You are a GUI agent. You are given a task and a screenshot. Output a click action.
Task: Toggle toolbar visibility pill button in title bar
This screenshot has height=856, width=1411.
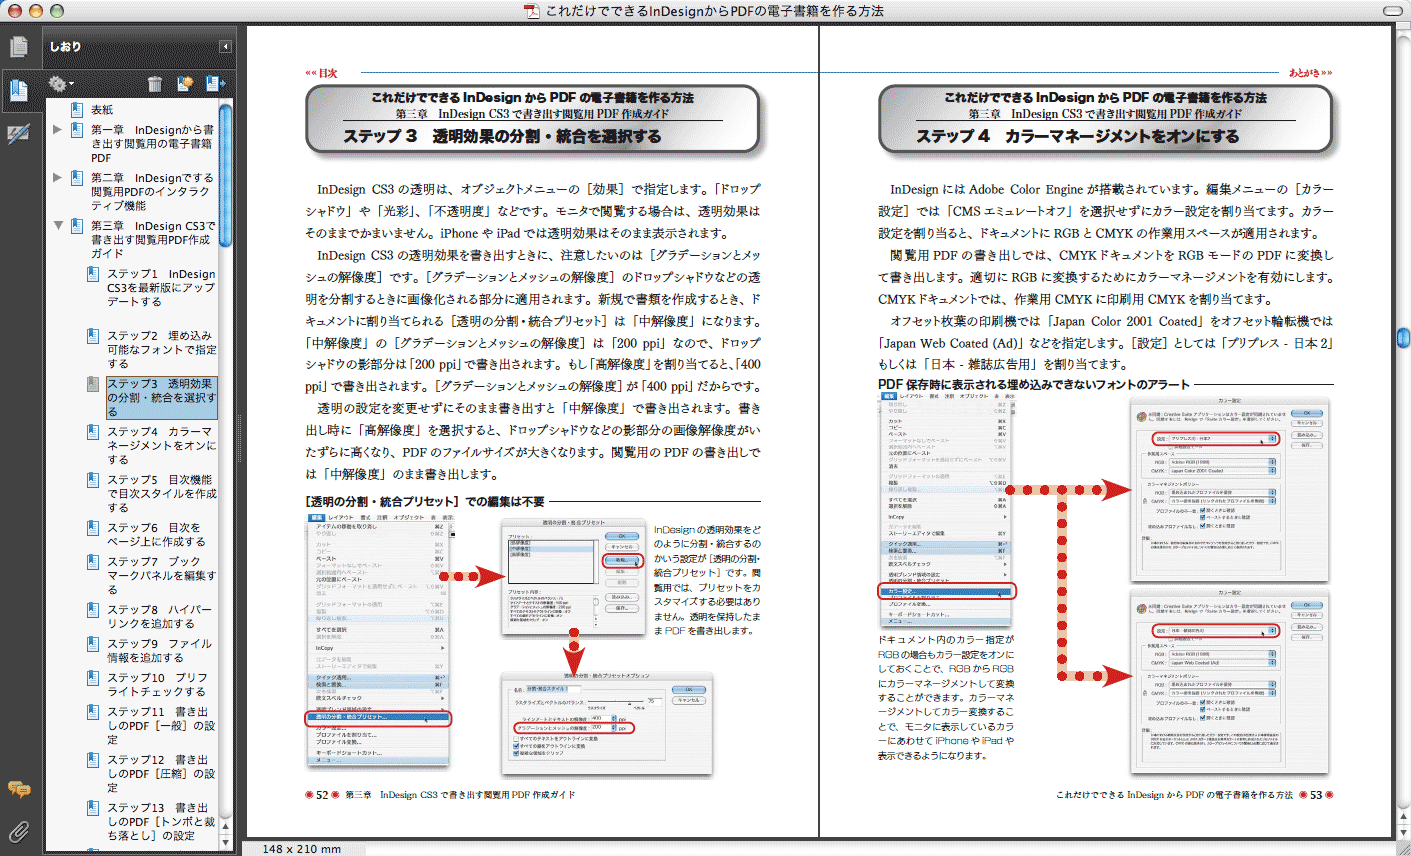1392,11
